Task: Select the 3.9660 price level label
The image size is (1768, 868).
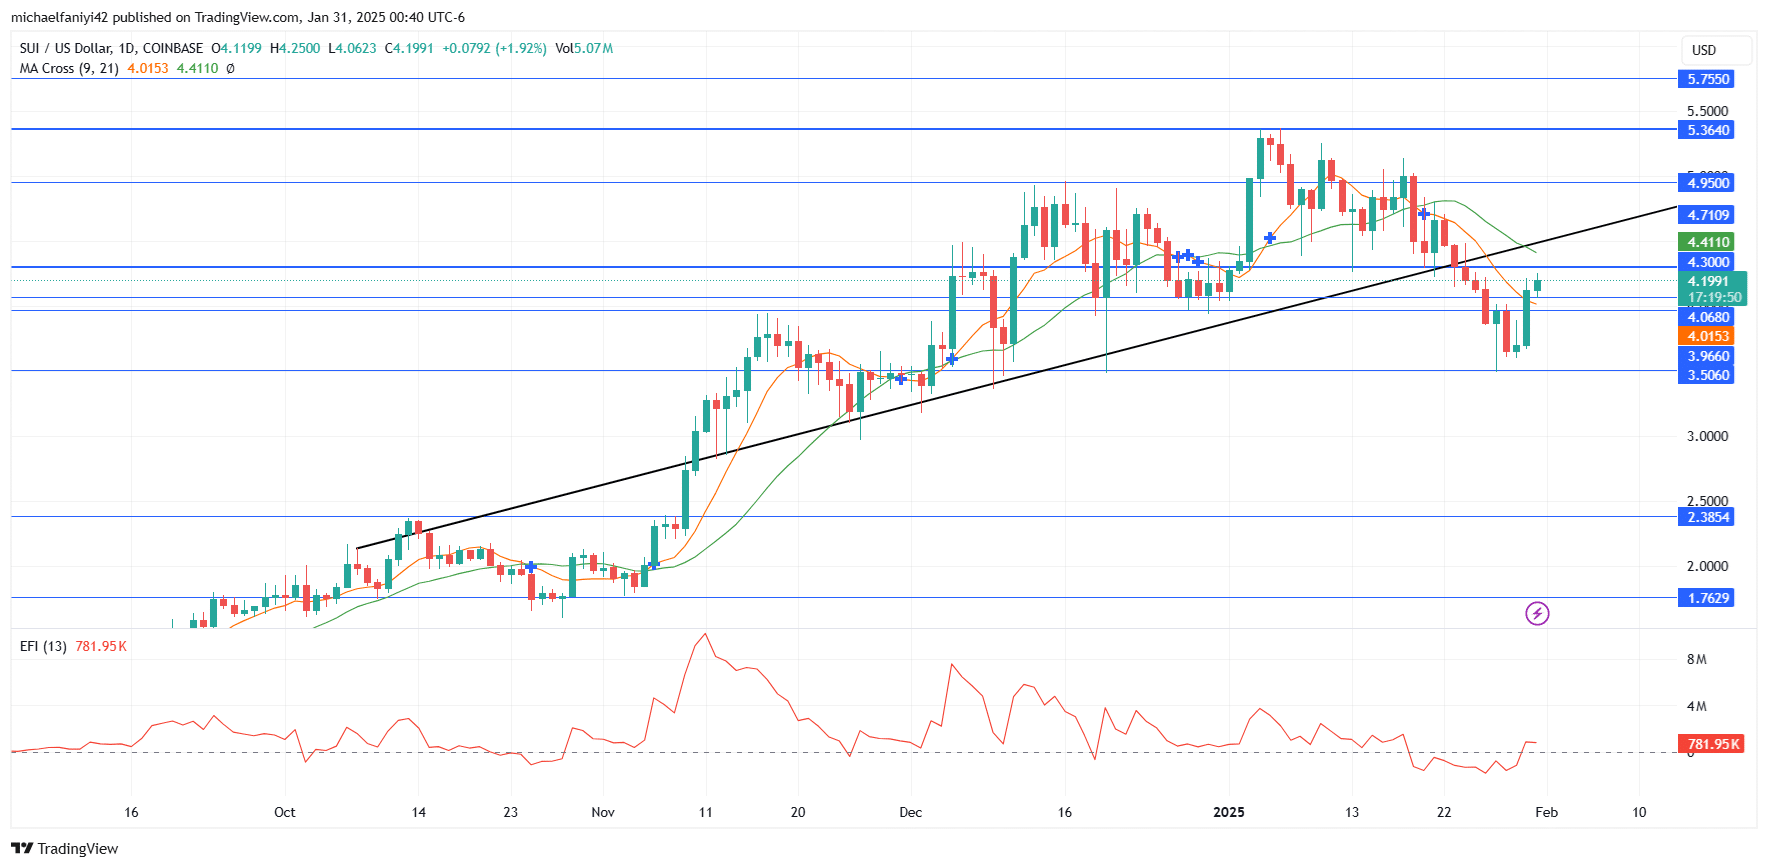Action: [1708, 356]
